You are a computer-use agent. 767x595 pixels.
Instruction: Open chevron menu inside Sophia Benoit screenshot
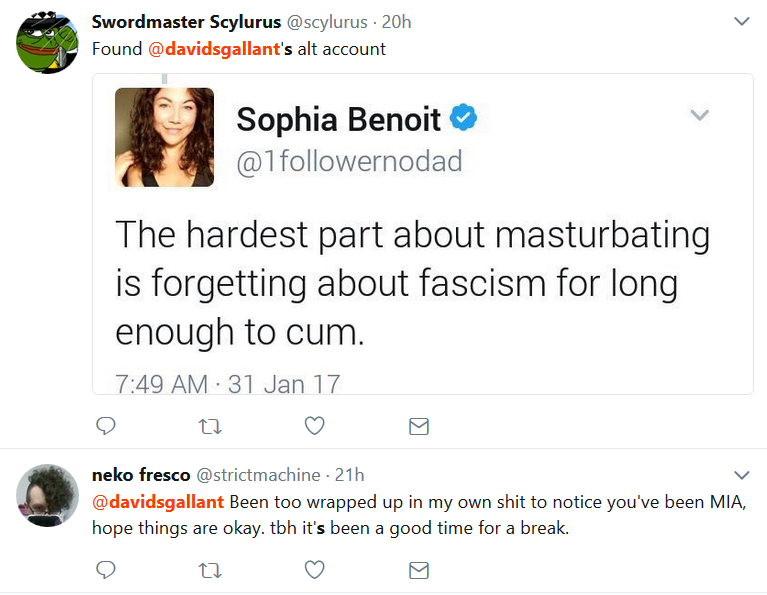coord(699,115)
